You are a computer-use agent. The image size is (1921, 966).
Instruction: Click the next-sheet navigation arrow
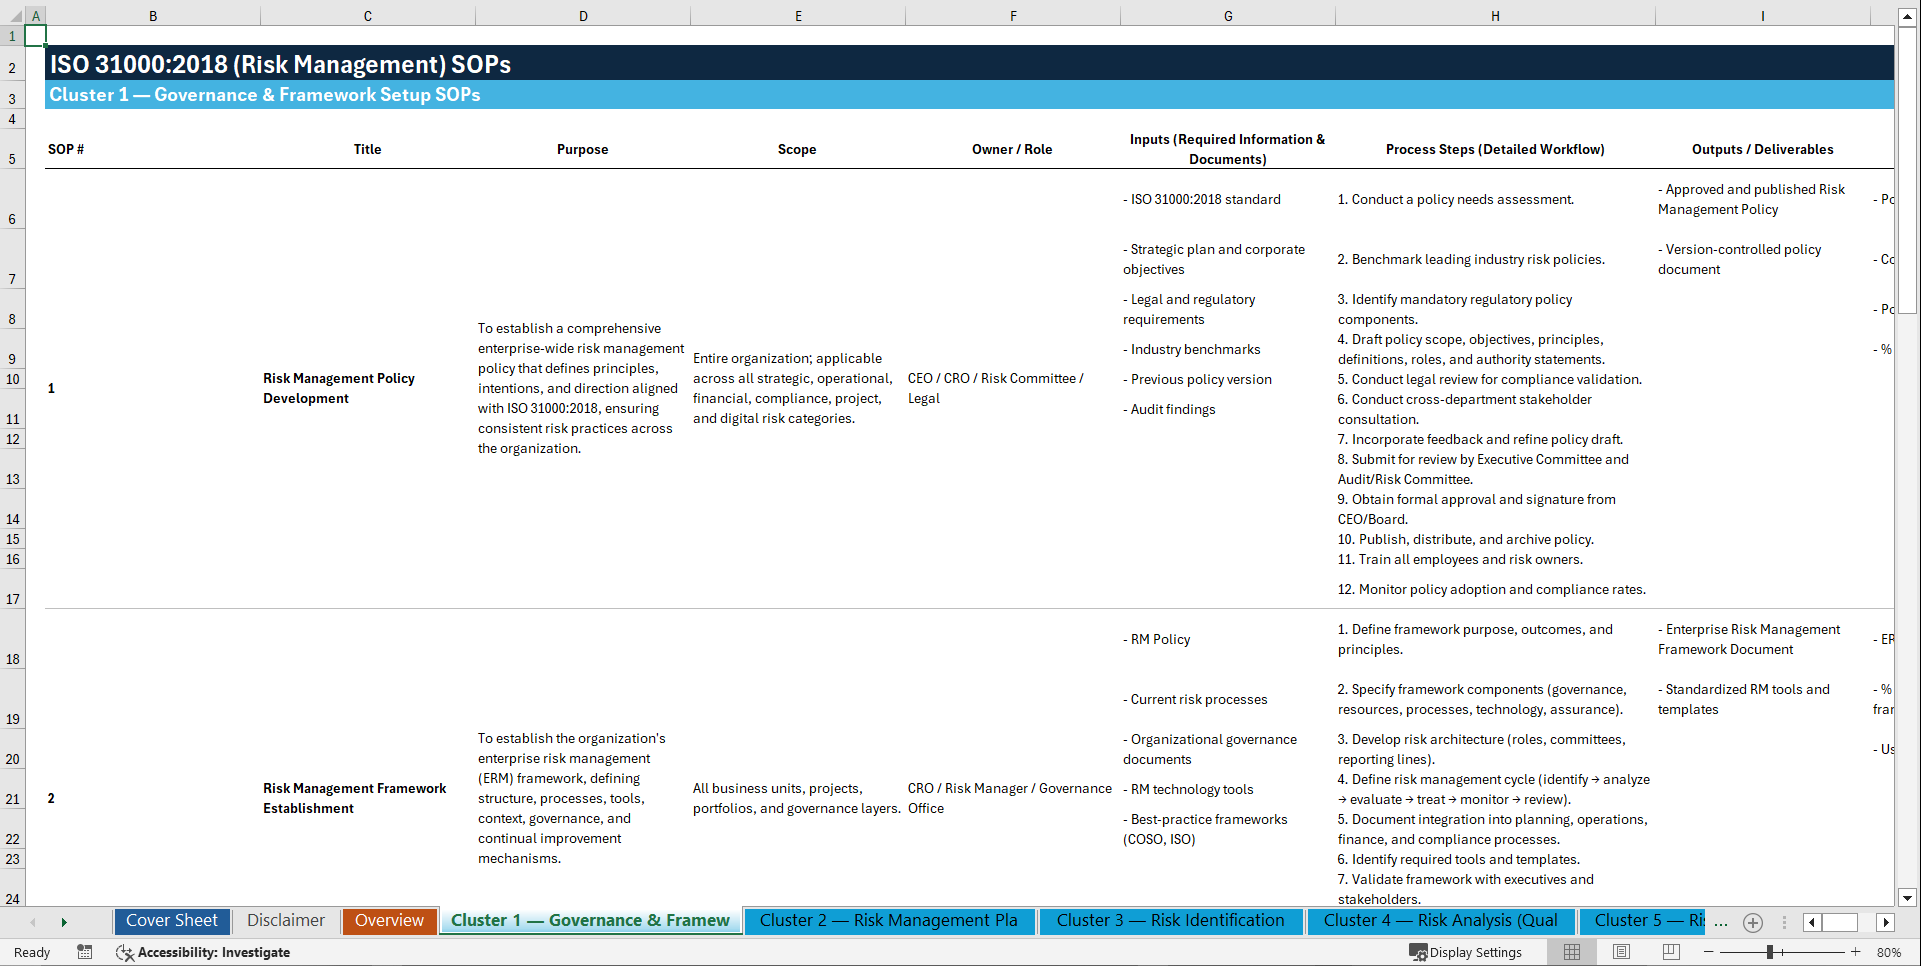64,922
